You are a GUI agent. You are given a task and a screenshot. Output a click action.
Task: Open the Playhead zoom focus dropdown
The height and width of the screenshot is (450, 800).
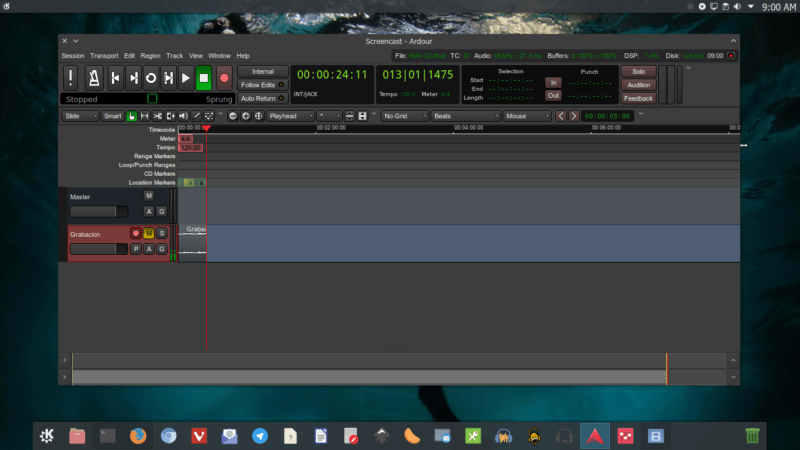(291, 116)
